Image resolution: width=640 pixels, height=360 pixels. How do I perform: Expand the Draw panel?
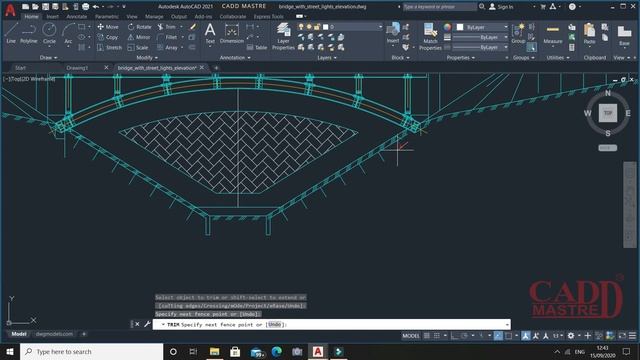pyautogui.click(x=49, y=58)
